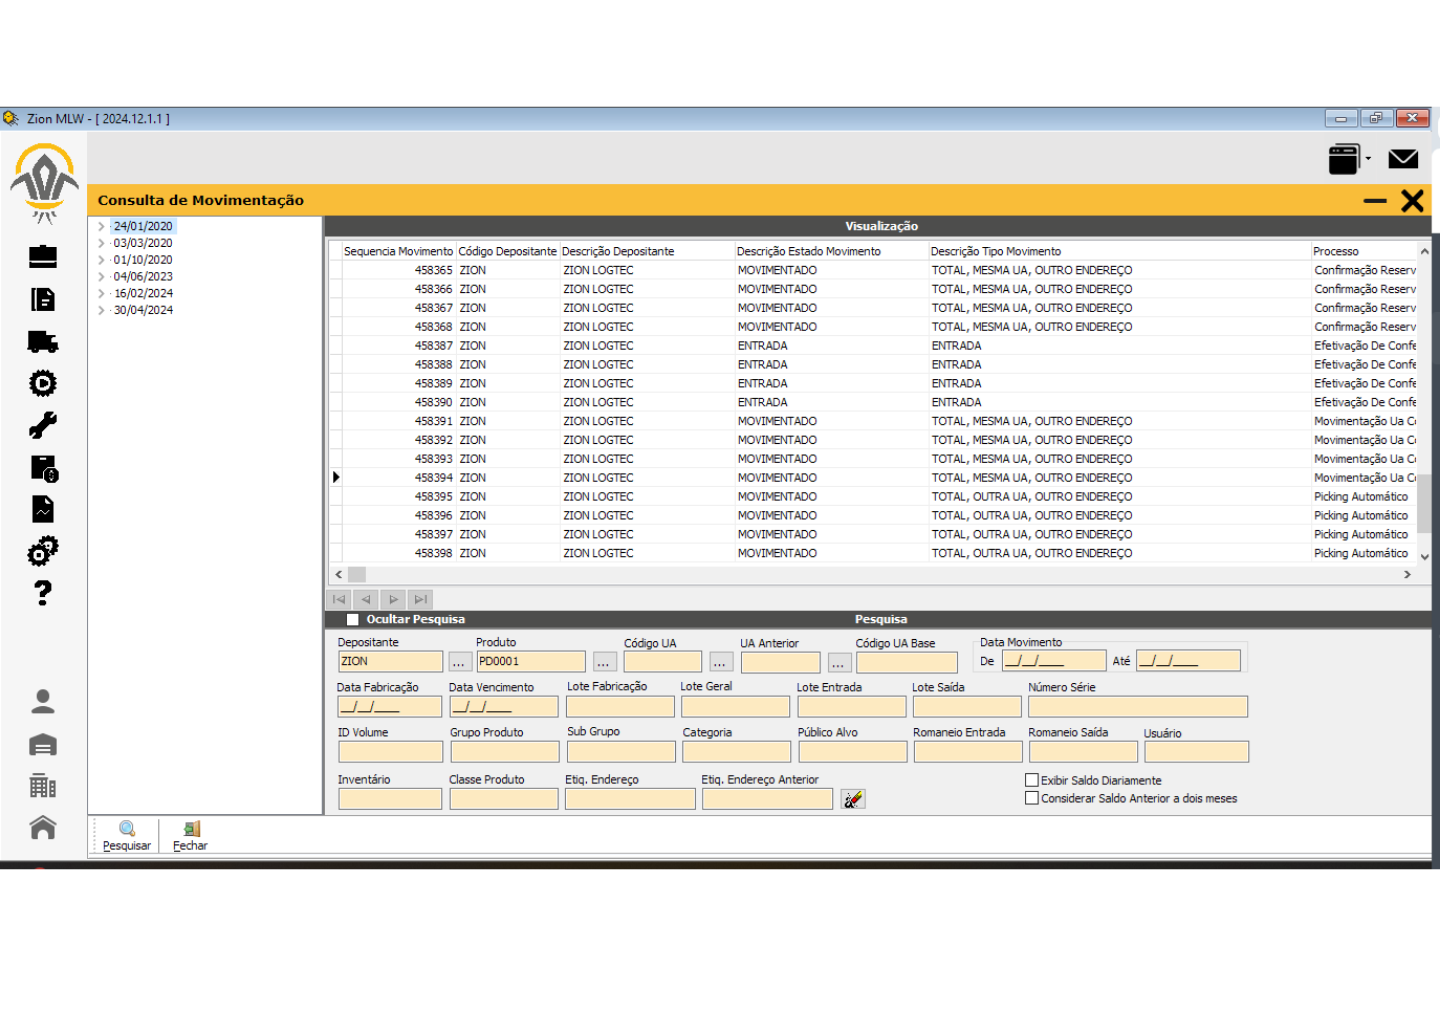Open the home icon in sidebar
Viewport: 1440px width, 1024px height.
42,828
